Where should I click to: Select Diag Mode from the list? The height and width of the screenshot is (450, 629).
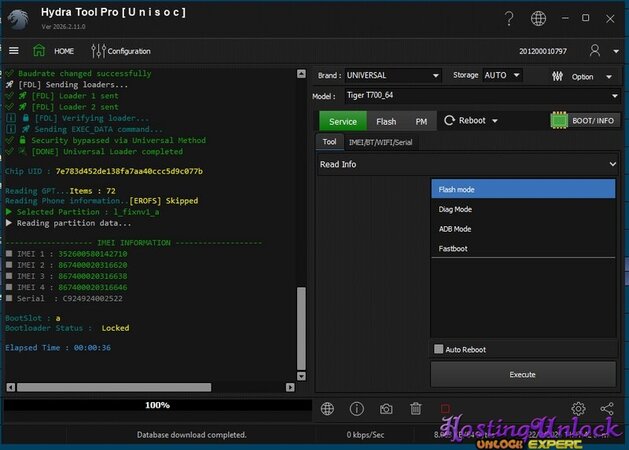point(455,209)
